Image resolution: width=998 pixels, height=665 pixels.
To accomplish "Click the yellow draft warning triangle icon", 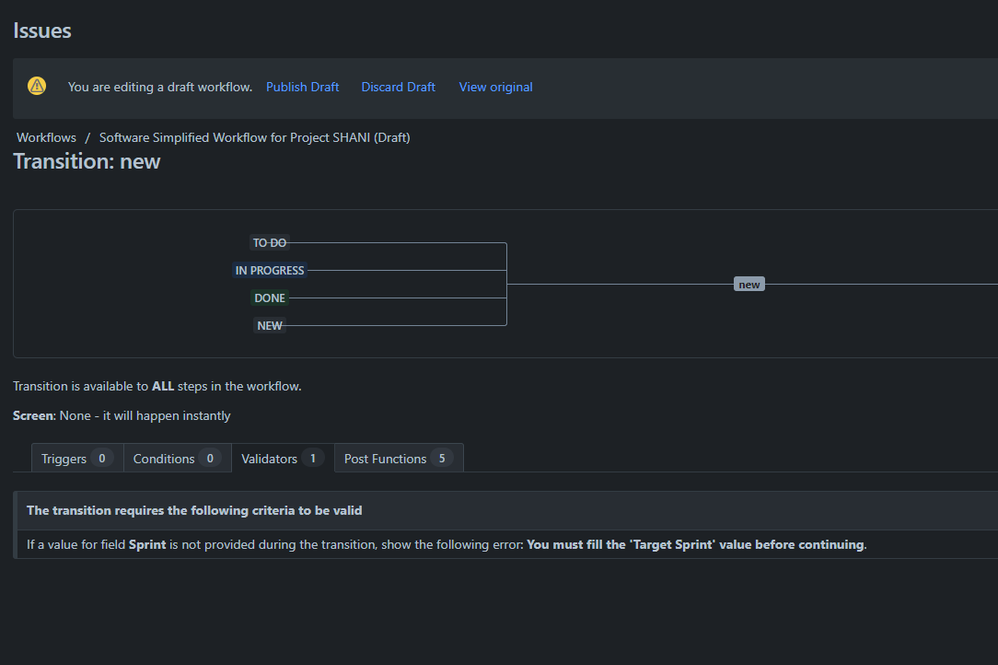I will point(37,86).
